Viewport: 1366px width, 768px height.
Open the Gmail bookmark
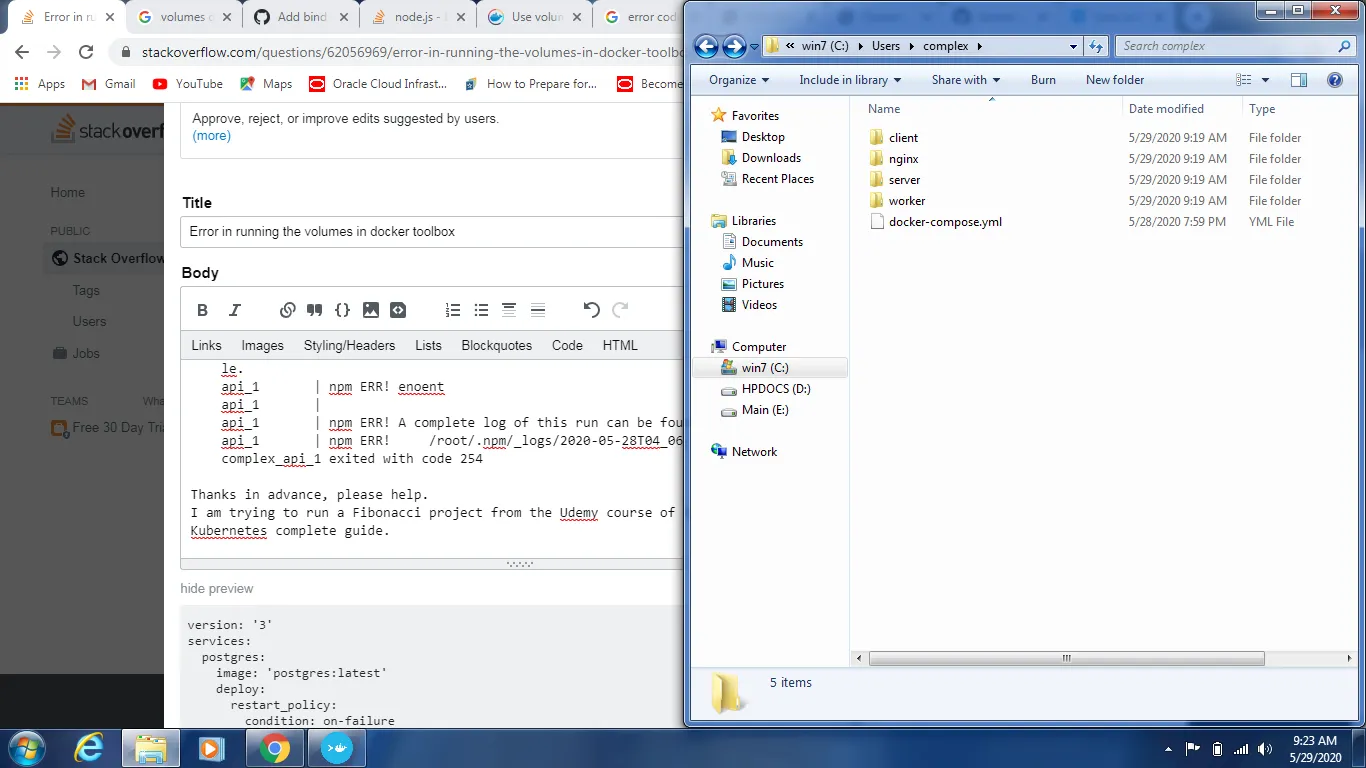coord(108,84)
